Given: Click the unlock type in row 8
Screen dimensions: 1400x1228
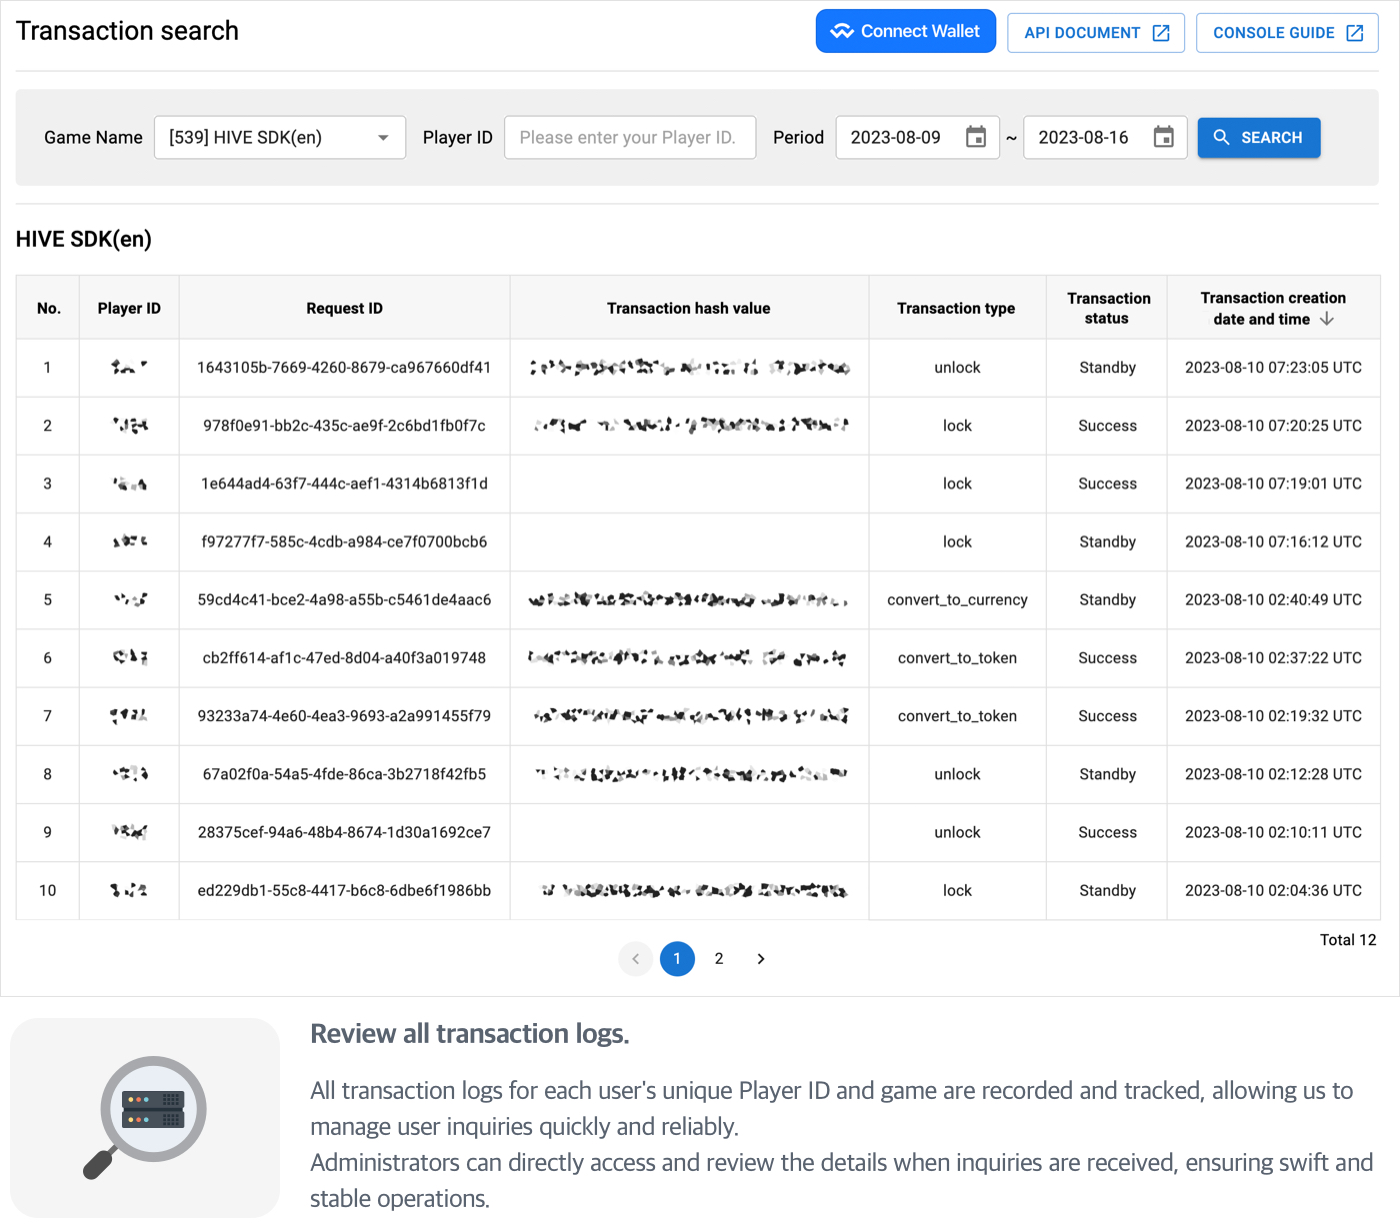Looking at the screenshot, I should 957,773.
